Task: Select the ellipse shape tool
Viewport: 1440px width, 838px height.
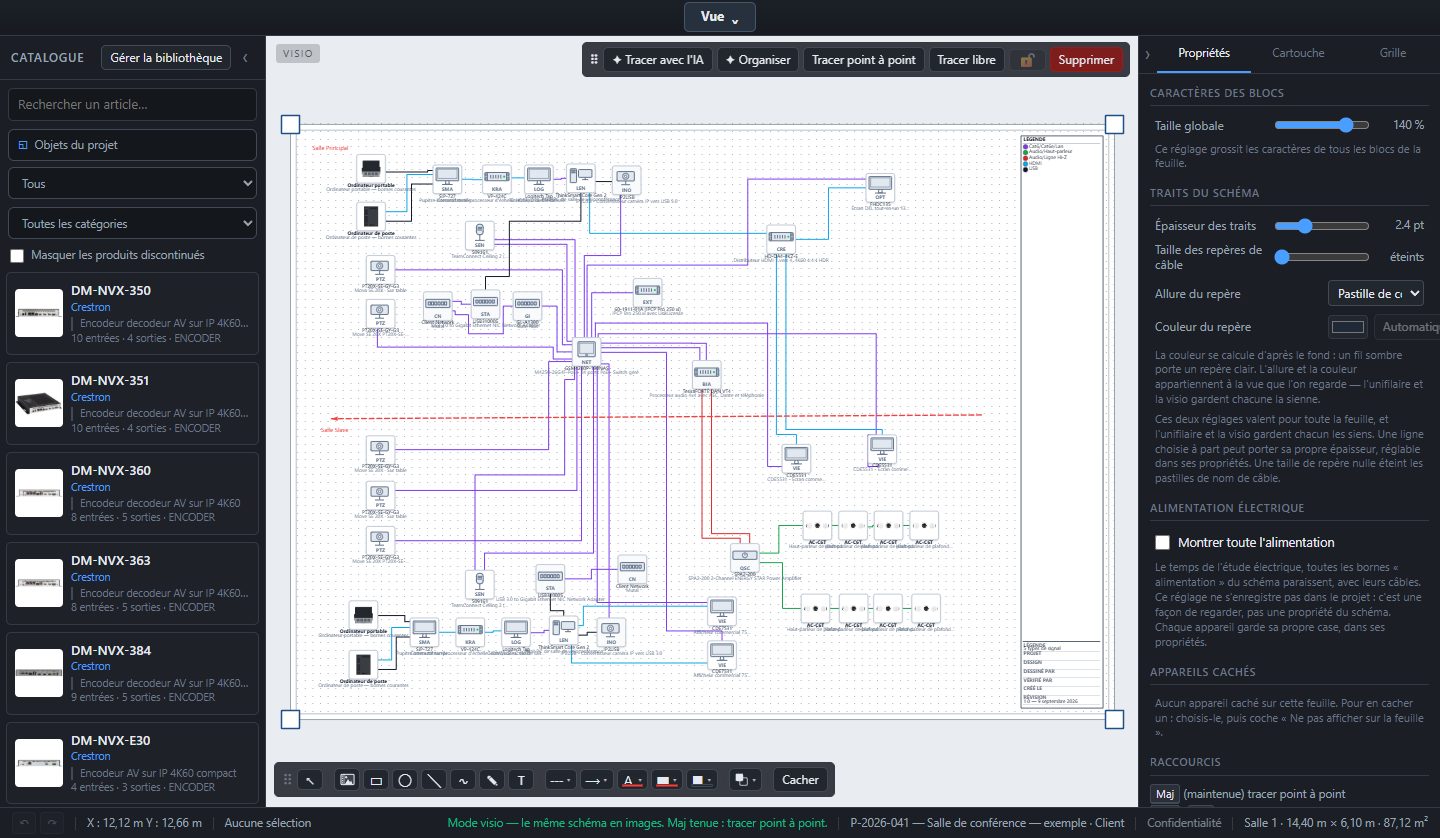Action: pos(405,780)
